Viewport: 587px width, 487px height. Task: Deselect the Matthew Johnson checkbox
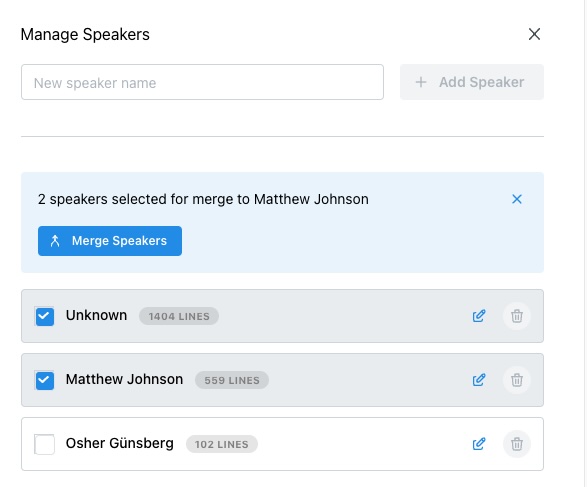pyautogui.click(x=45, y=380)
